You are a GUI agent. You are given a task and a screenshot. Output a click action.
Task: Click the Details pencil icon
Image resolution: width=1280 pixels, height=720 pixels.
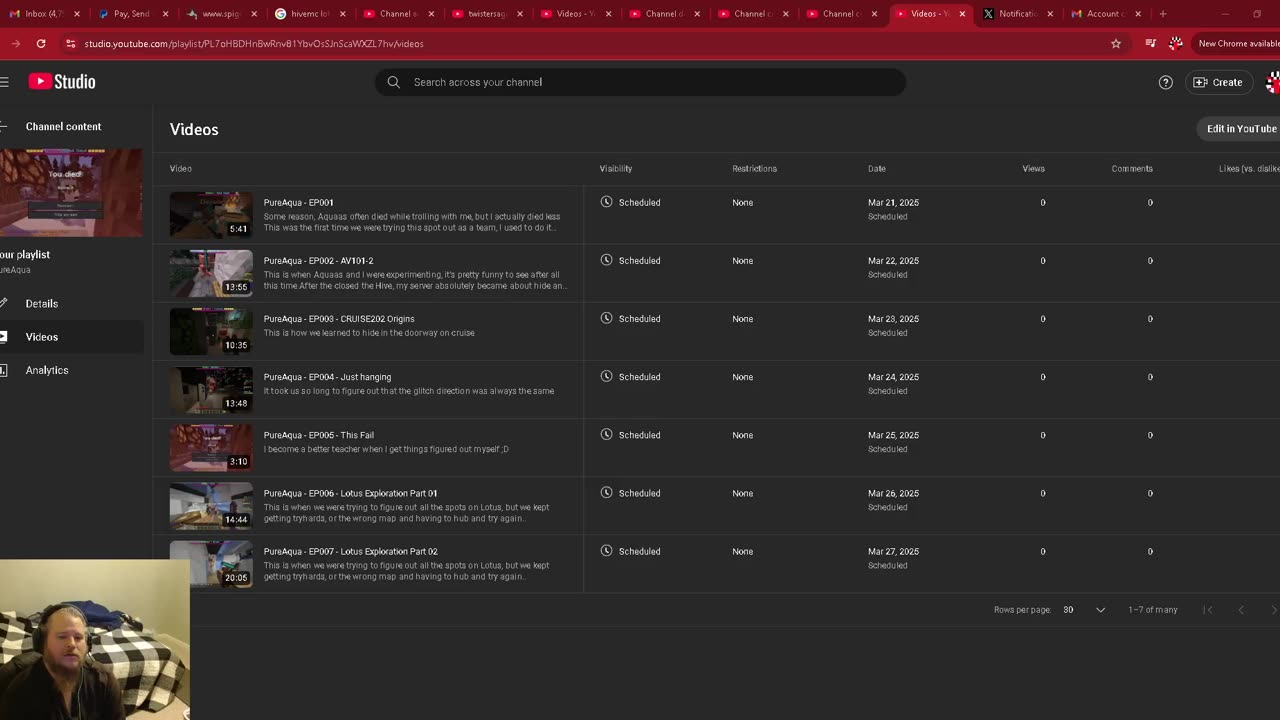pyautogui.click(x=3, y=303)
